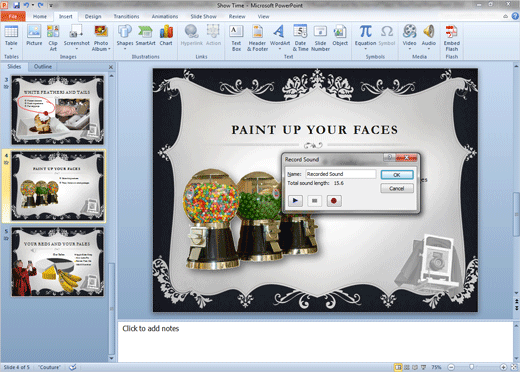Switch to Slide Sorter view in status bar
This screenshot has width=520, height=372.
click(407, 367)
